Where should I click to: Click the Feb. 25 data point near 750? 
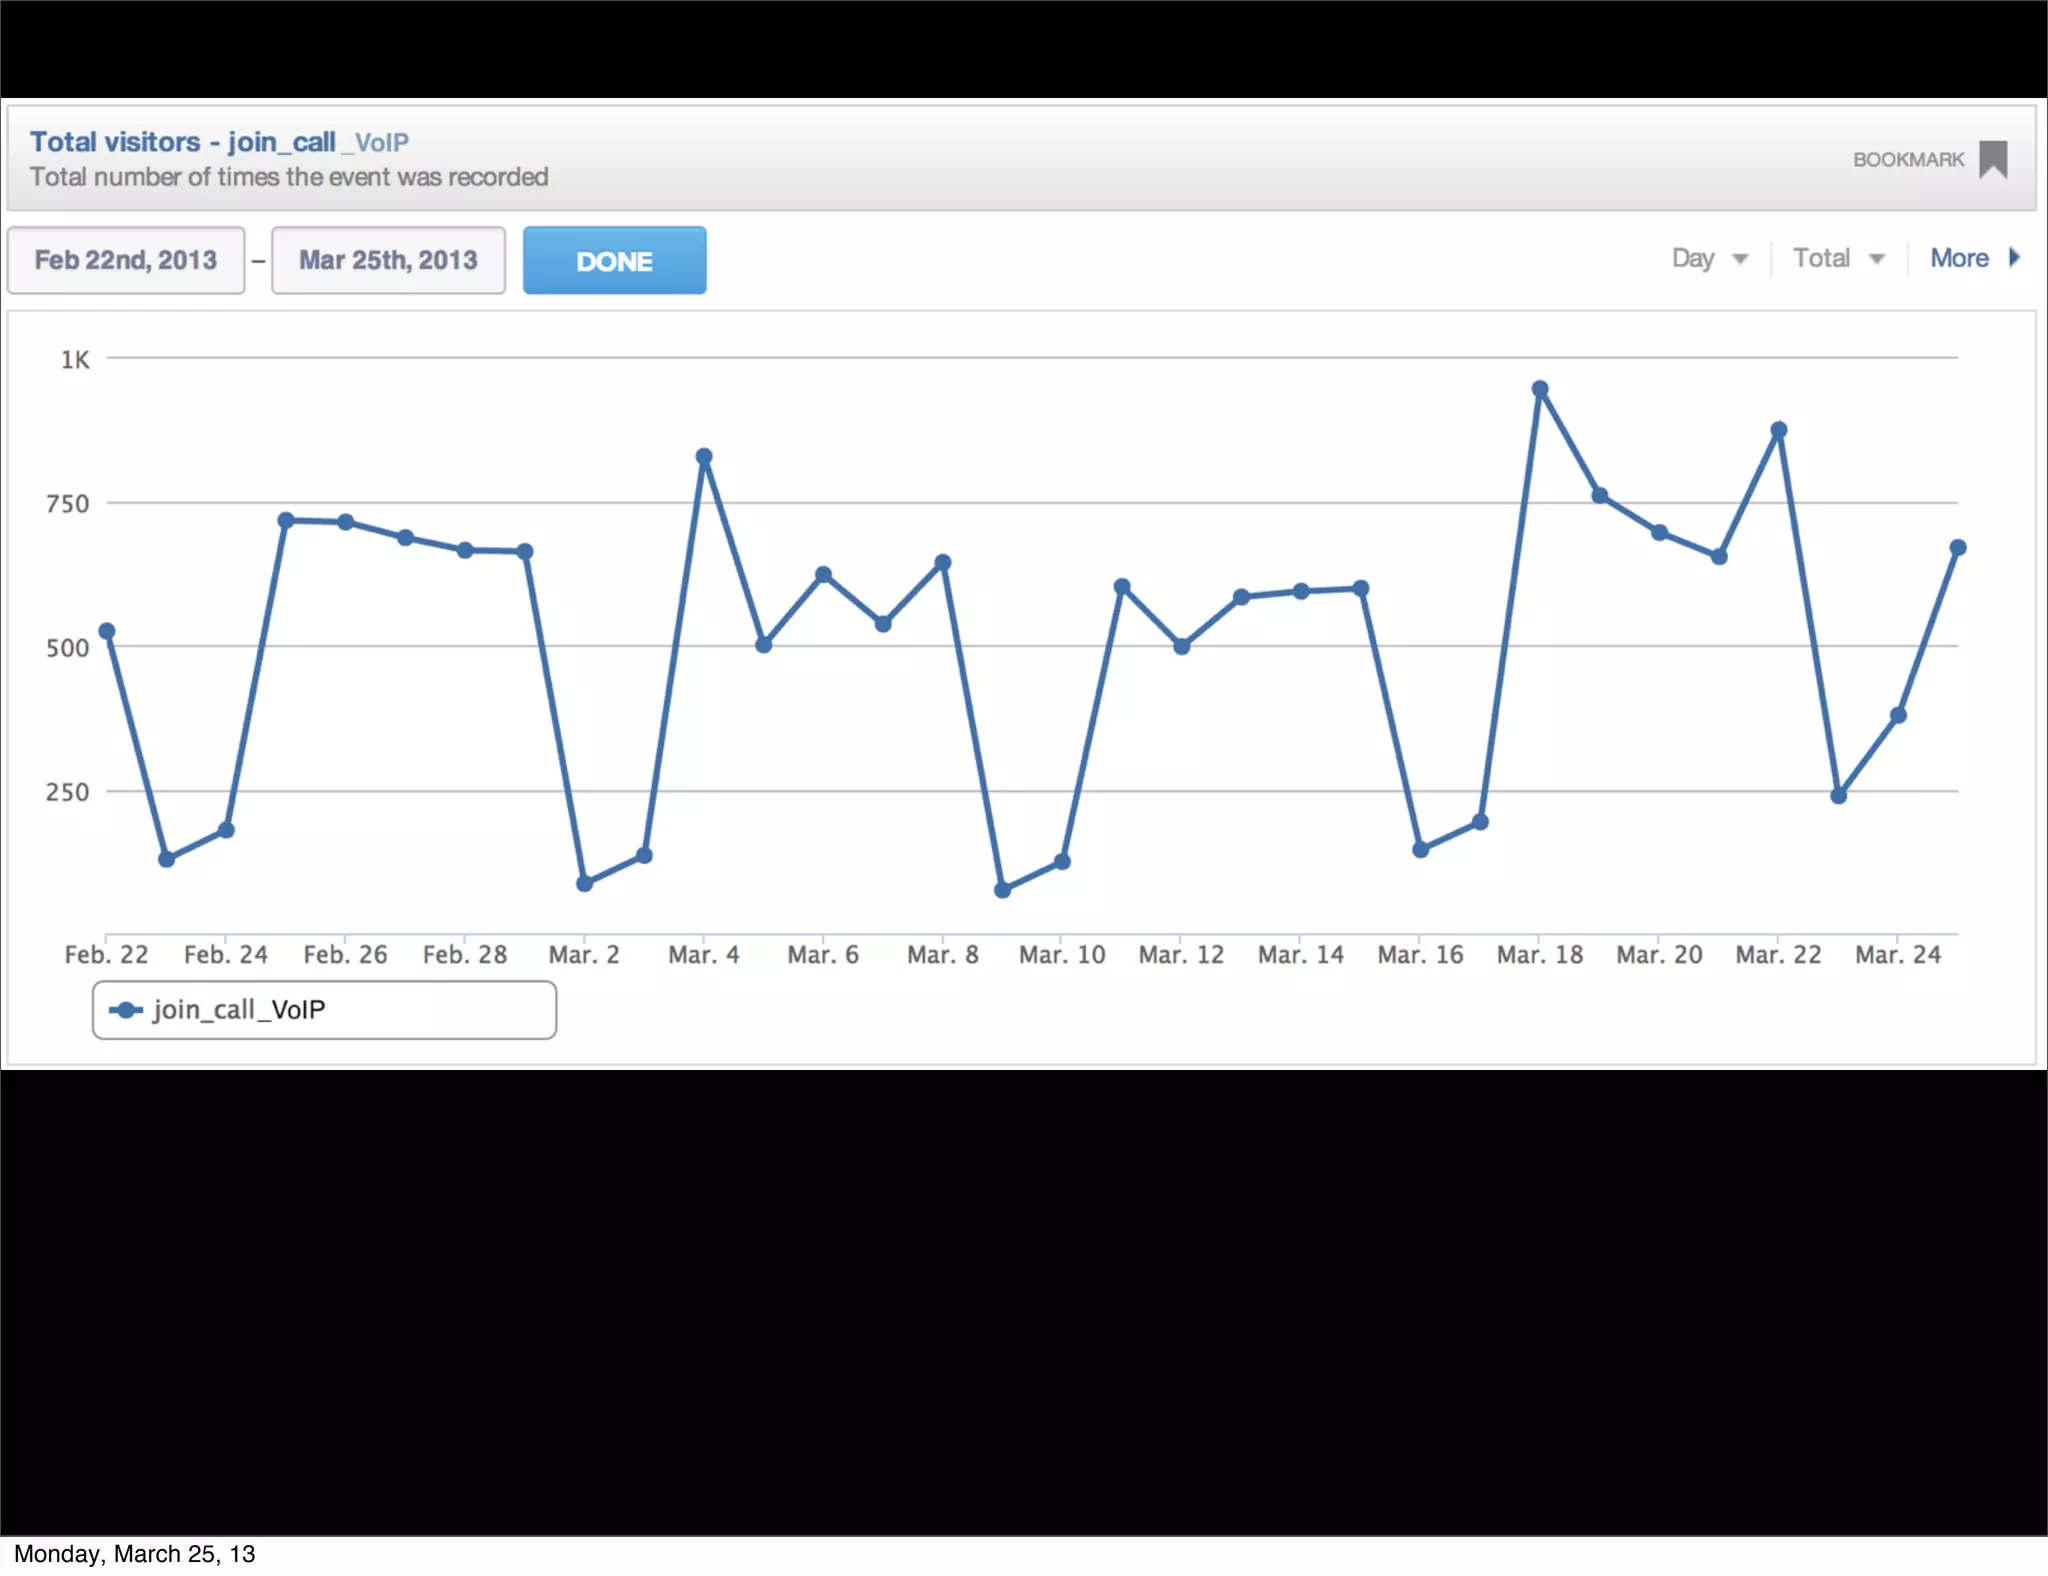pos(286,520)
